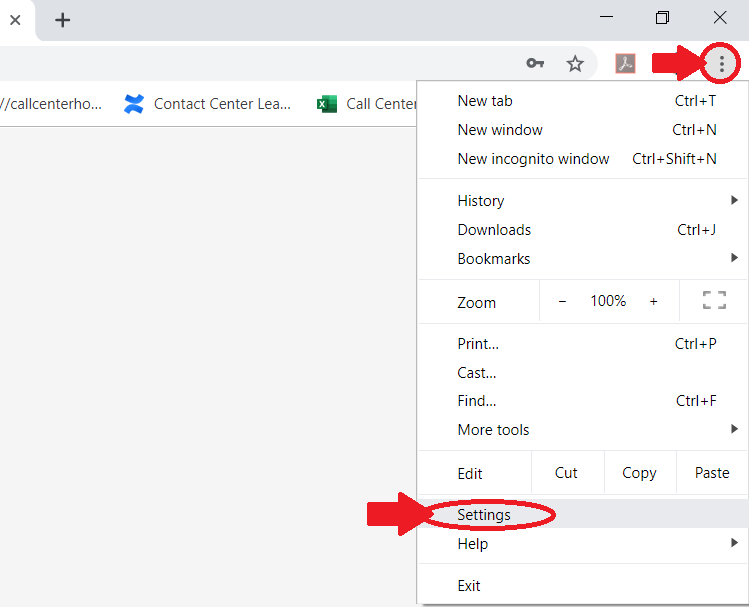Click the Paste edit button
Screen dimensions: 749x607
[712, 473]
